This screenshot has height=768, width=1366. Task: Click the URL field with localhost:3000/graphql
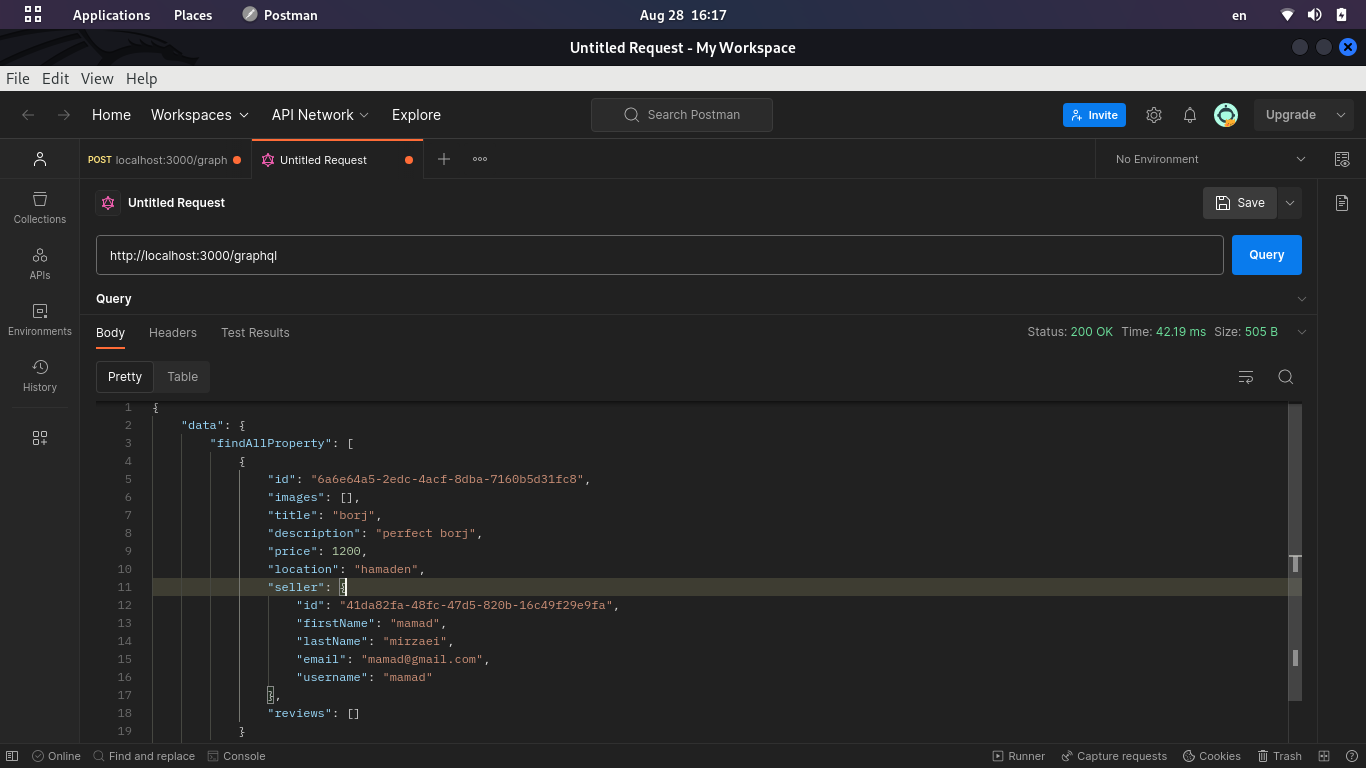click(x=660, y=255)
